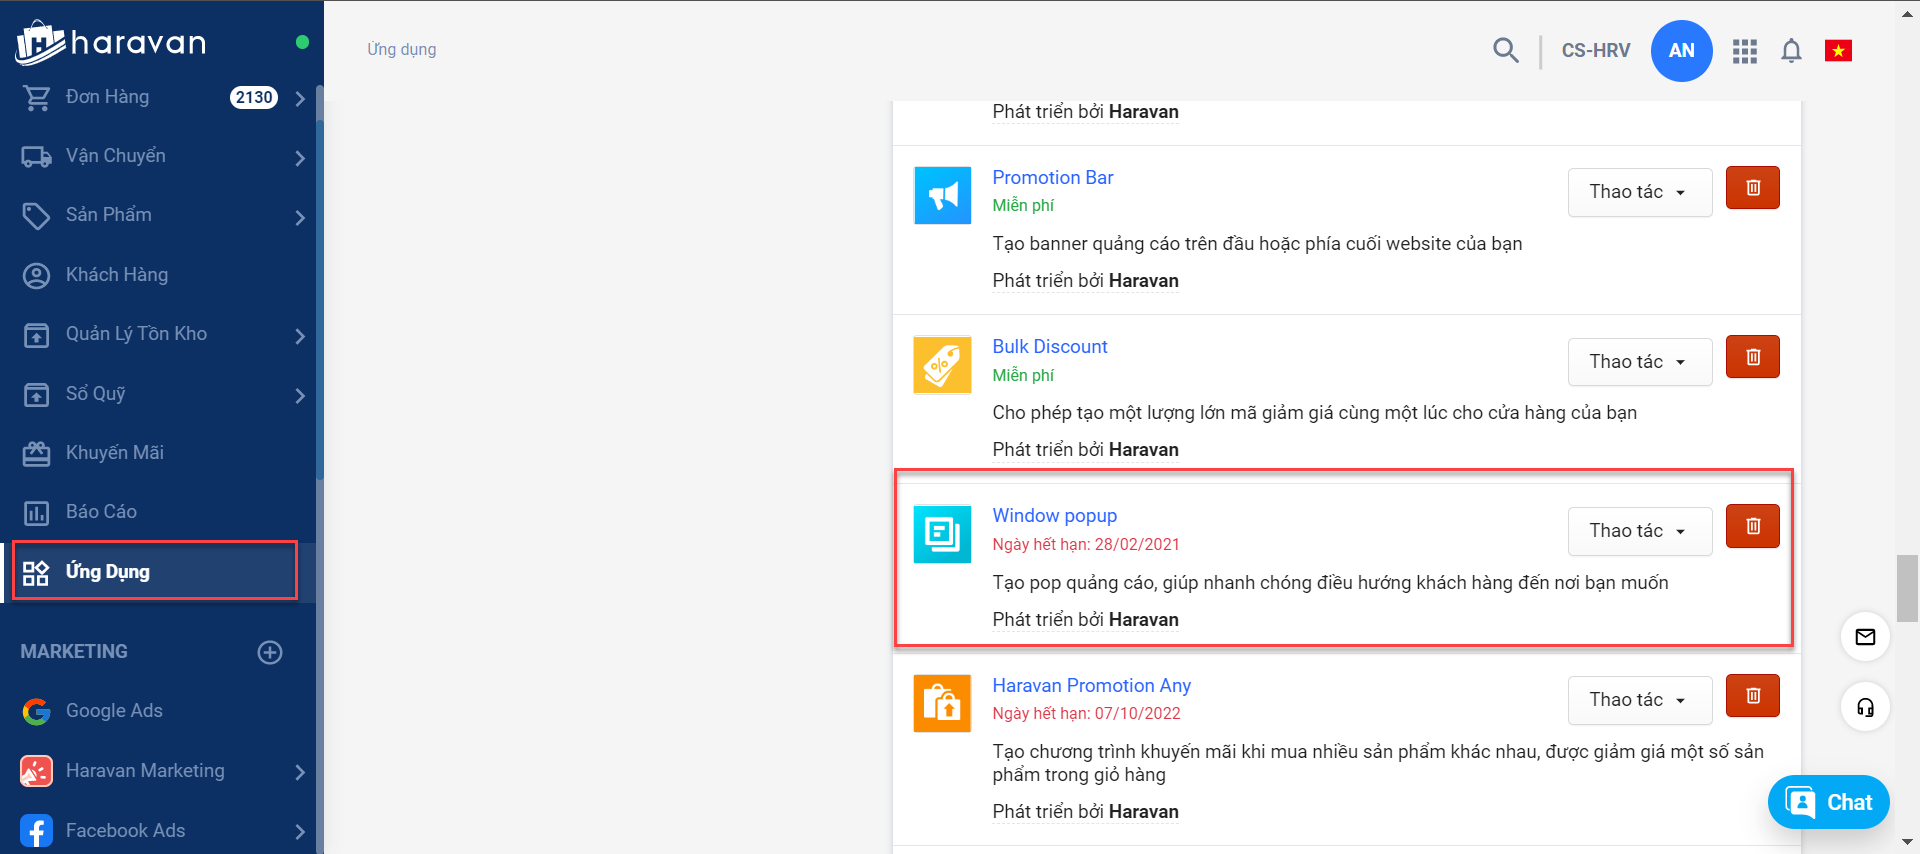This screenshot has width=1920, height=854.
Task: Open Thao tác dropdown for Window popup
Action: tap(1639, 531)
